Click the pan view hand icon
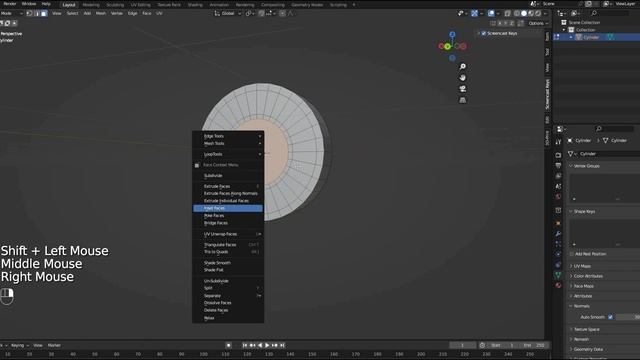Screen dimensions: 640x360 pos(462,78)
